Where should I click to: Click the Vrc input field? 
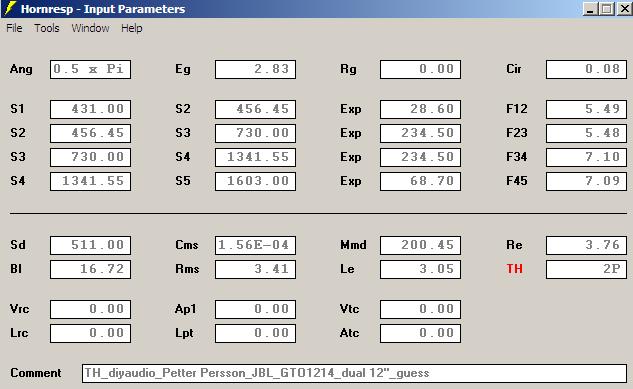(x=90, y=309)
